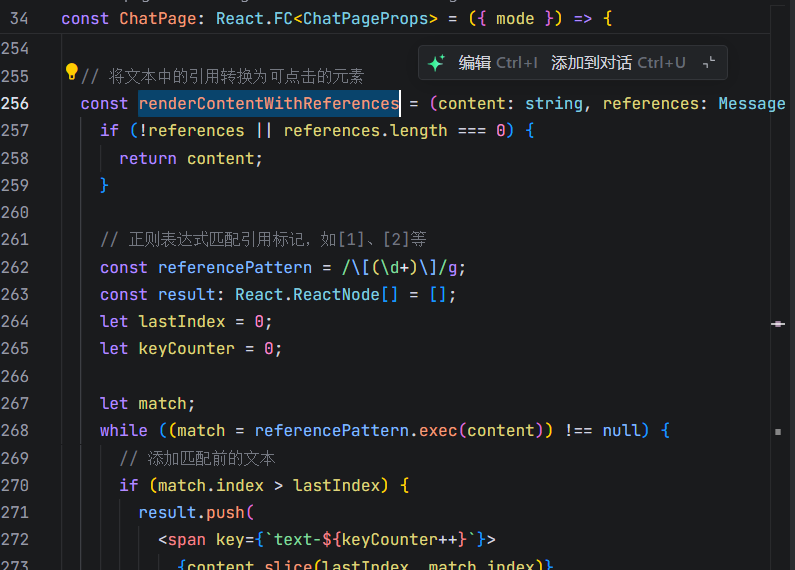Click span tag on line 272

[x=187, y=540]
